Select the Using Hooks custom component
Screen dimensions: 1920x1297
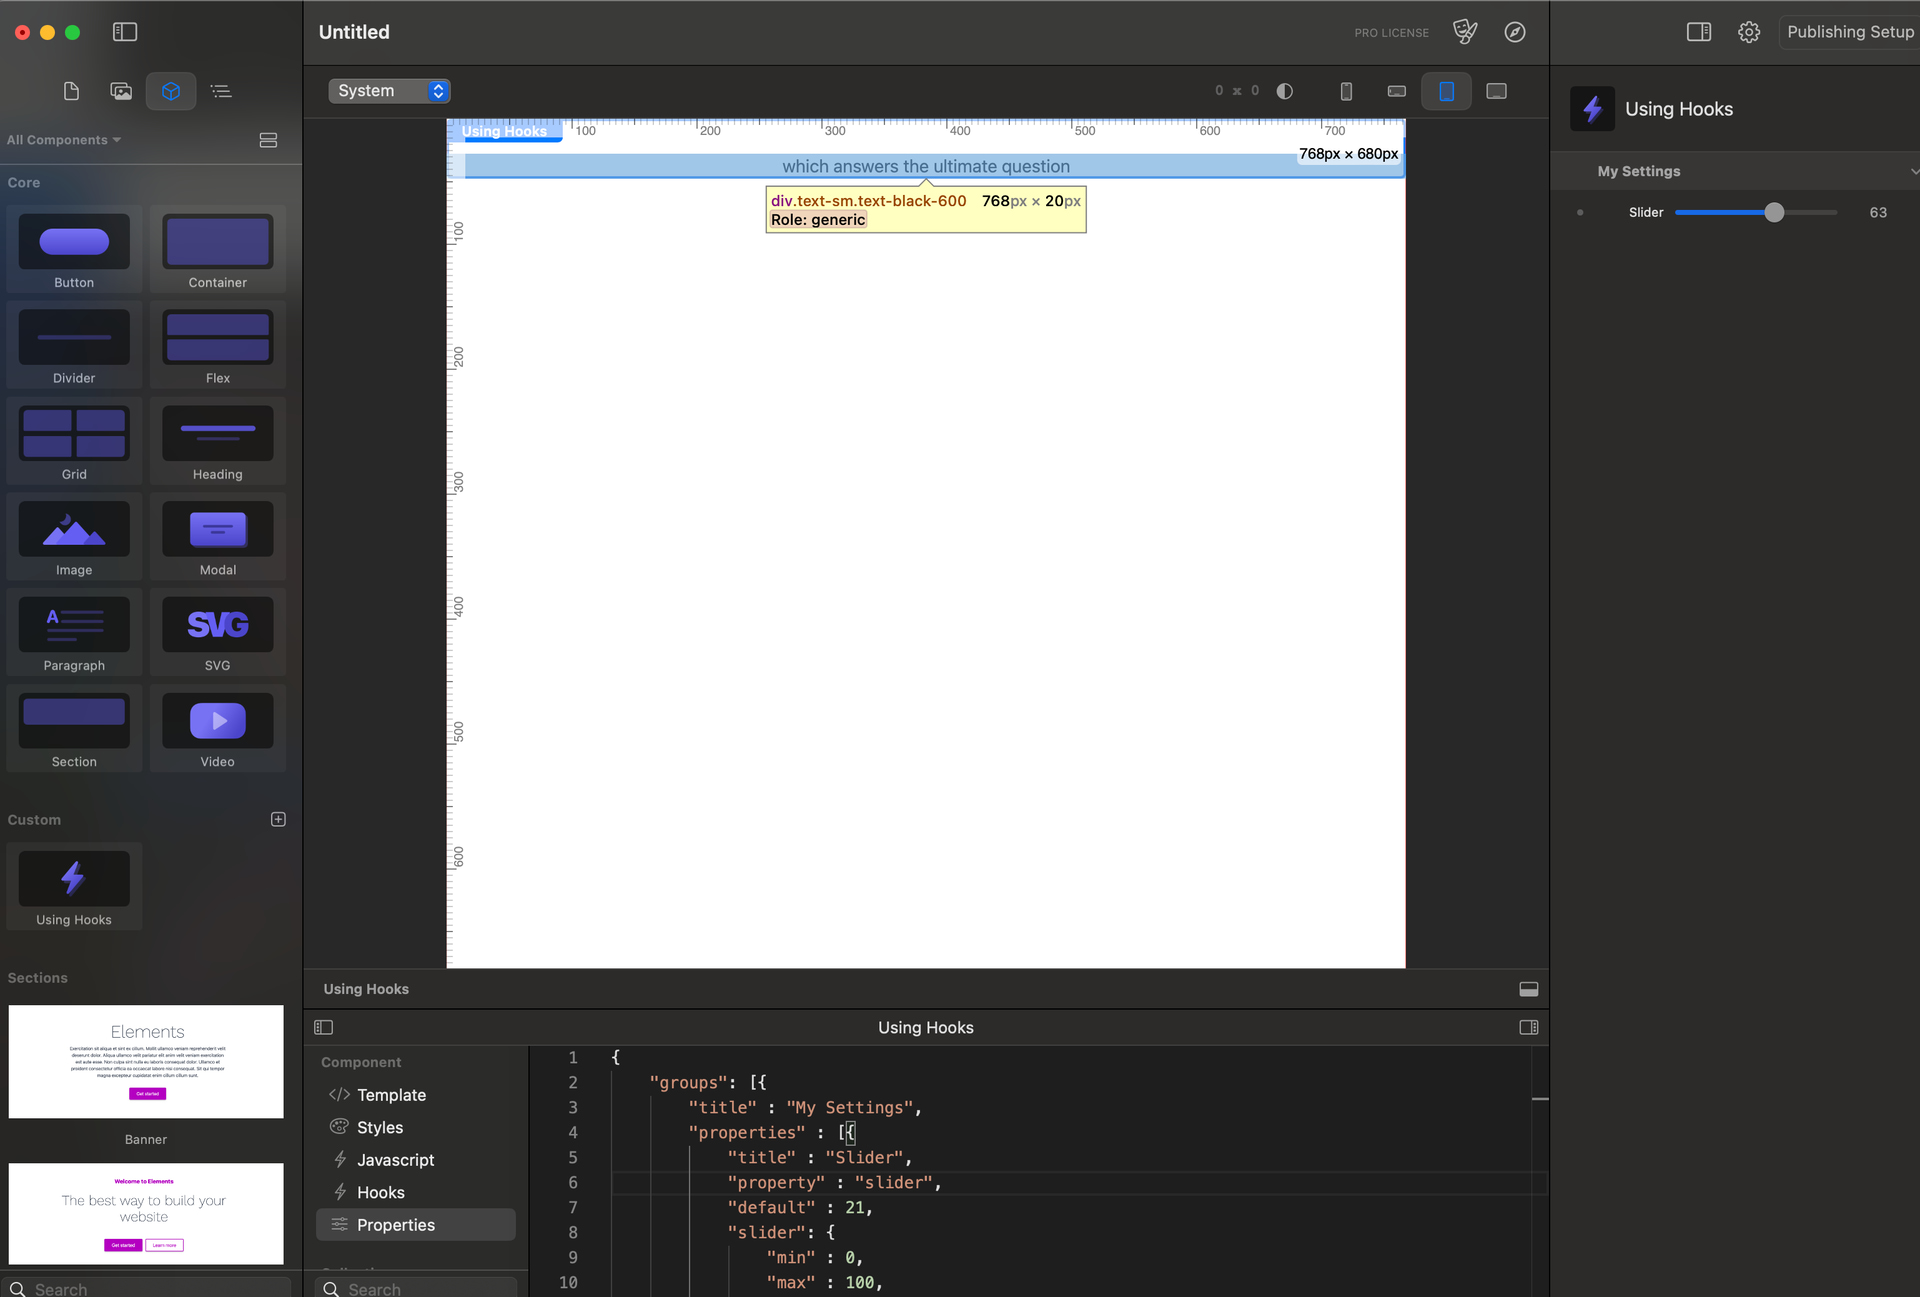[74, 886]
